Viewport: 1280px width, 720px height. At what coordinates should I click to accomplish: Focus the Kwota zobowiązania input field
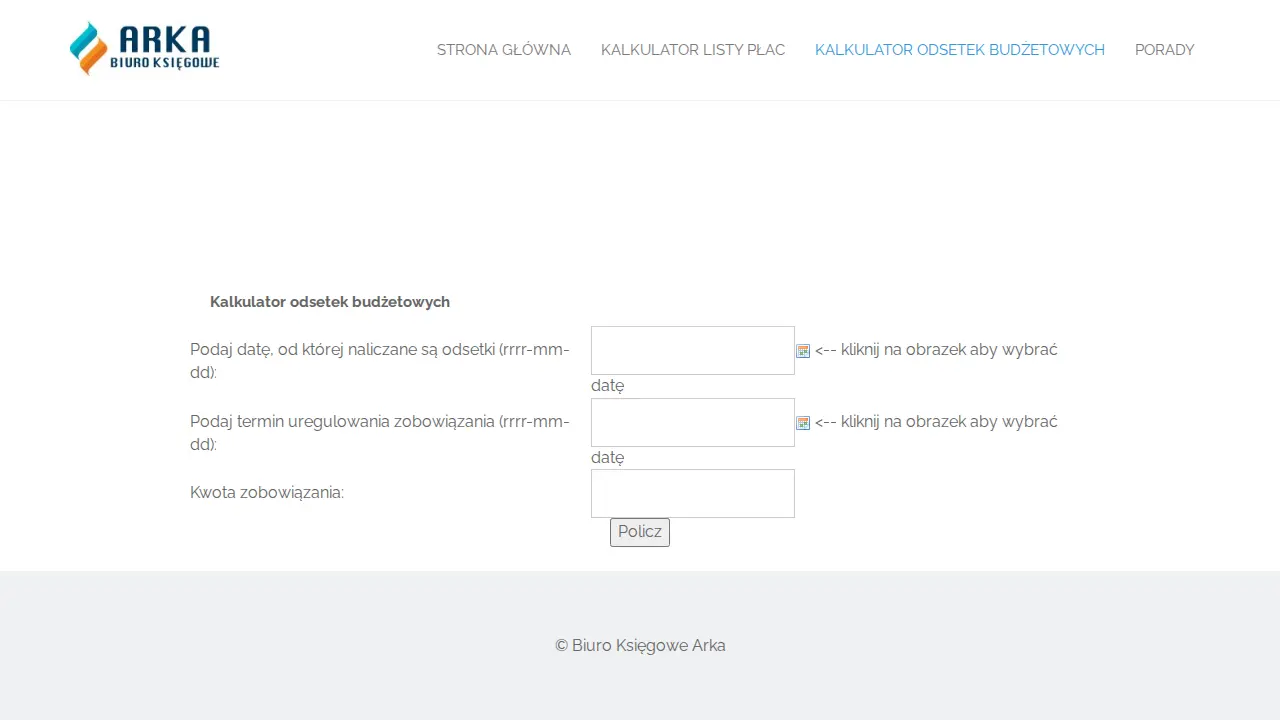click(693, 493)
